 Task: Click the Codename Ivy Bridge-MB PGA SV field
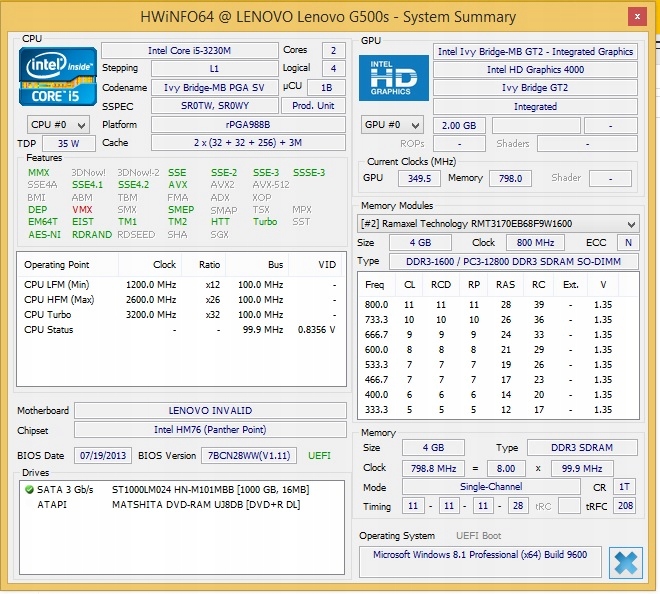(x=214, y=88)
